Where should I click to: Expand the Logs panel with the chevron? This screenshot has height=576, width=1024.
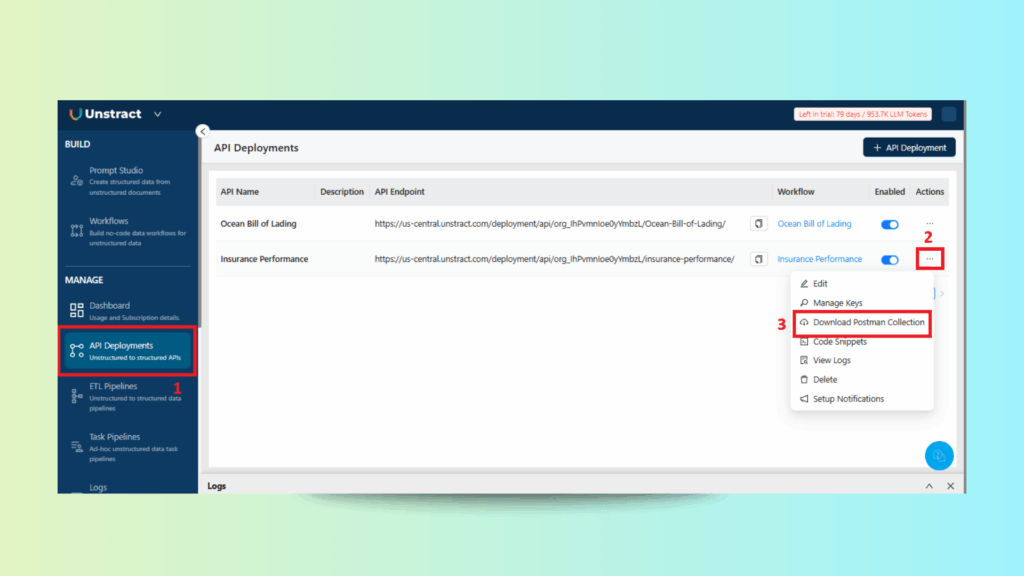tap(928, 486)
